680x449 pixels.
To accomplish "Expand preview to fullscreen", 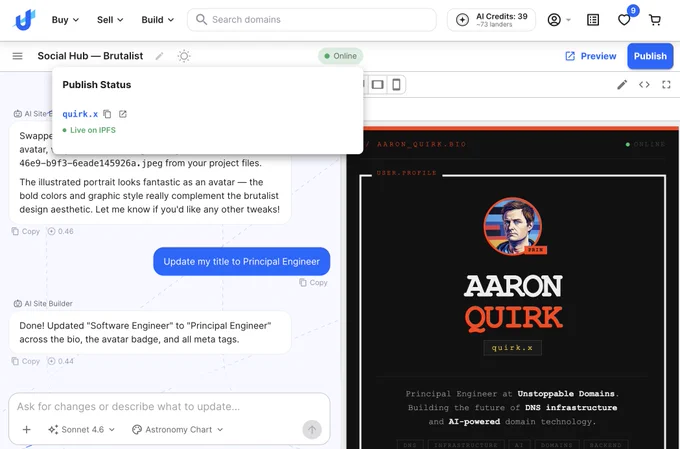I will point(666,85).
